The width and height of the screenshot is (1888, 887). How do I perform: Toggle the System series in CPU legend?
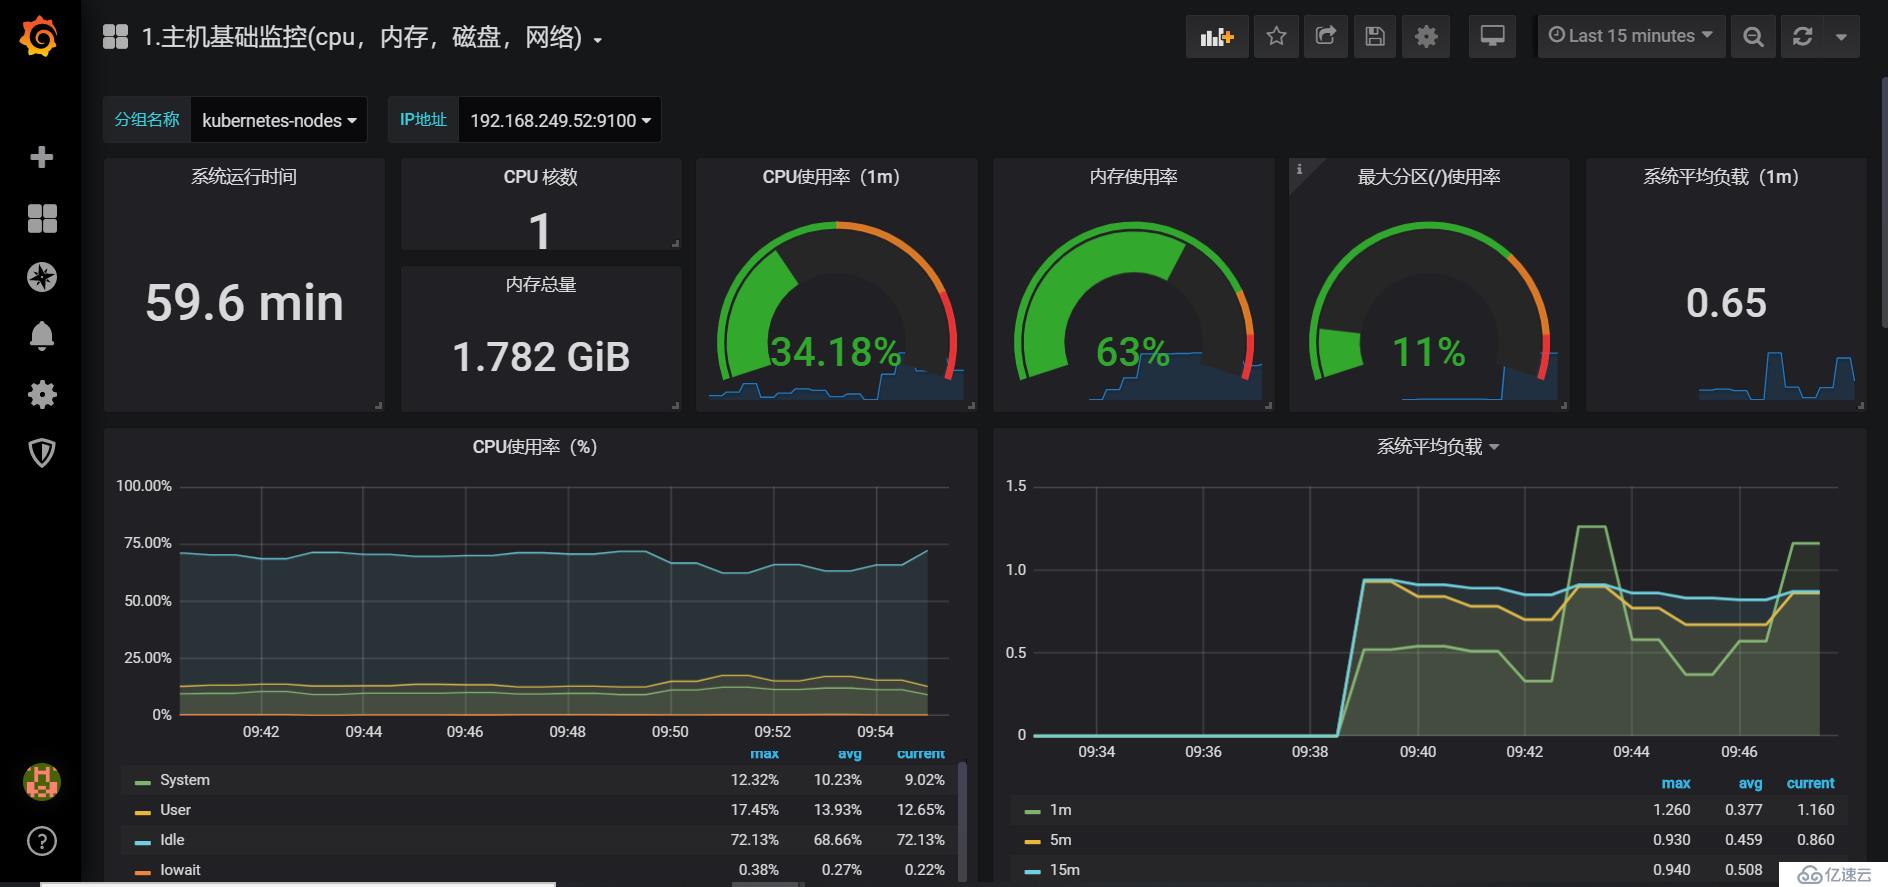[x=185, y=780]
